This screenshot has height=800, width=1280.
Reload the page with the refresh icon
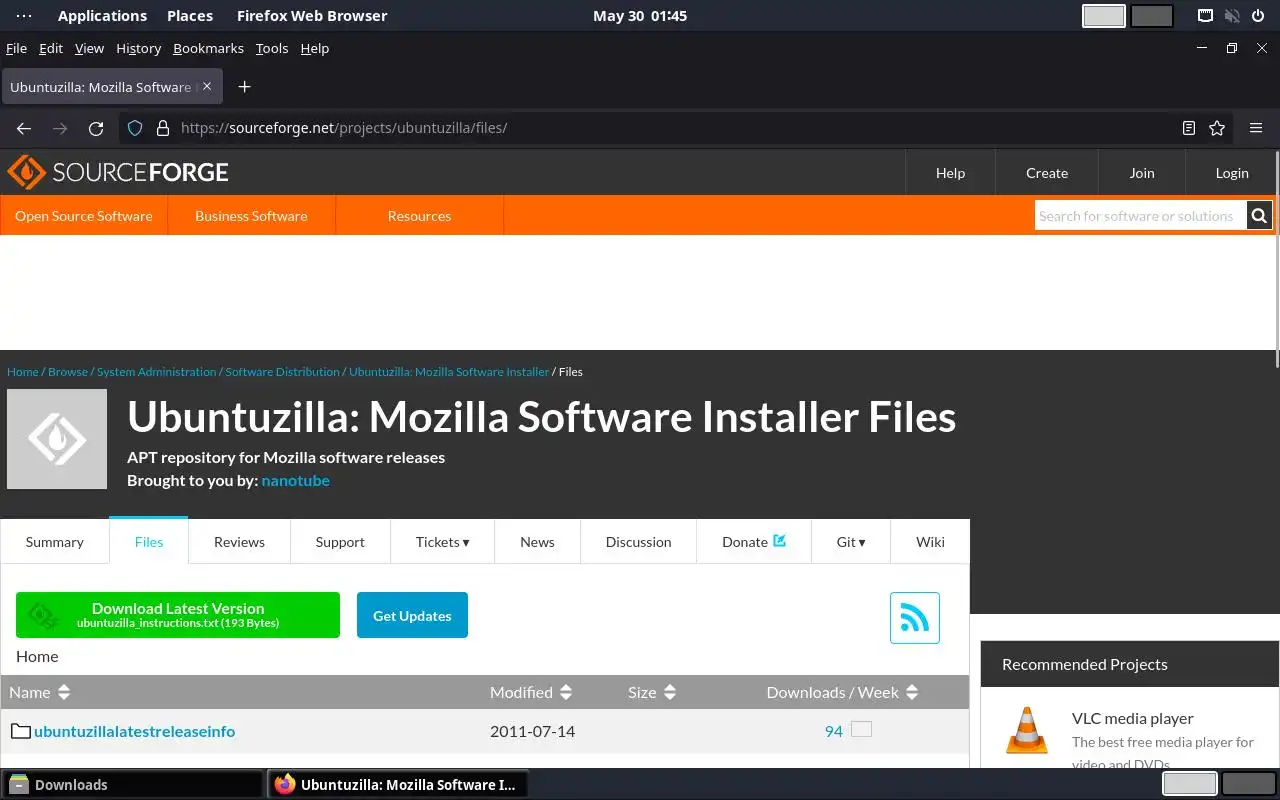pos(96,128)
